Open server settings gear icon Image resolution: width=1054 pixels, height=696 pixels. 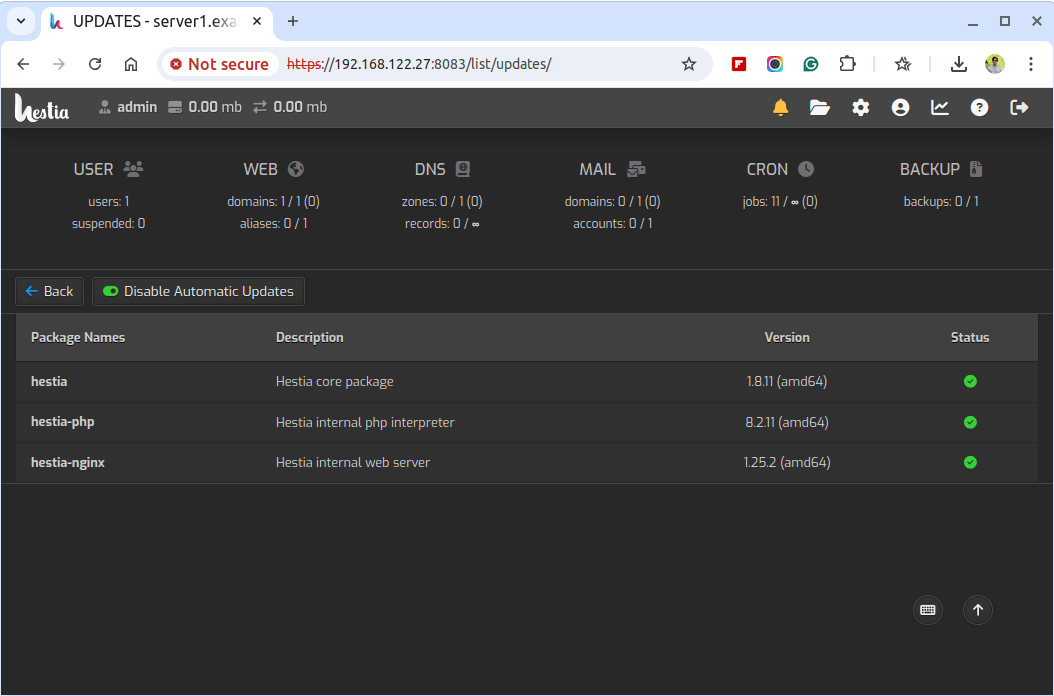point(860,108)
